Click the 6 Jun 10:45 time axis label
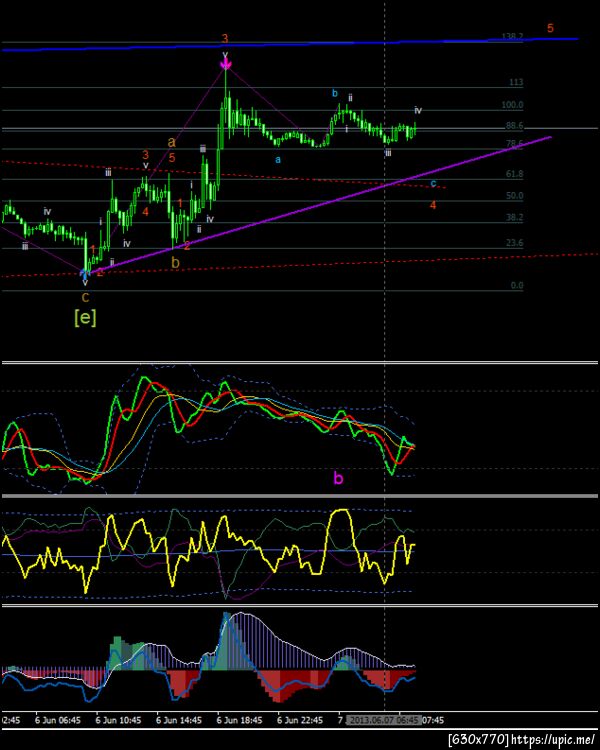The image size is (600, 750). click(x=118, y=720)
